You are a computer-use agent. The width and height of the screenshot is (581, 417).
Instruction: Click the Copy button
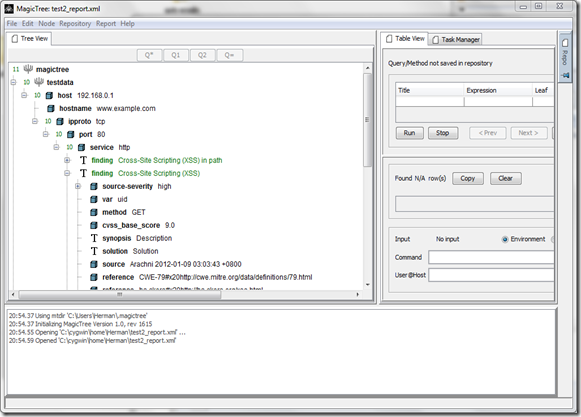[468, 178]
